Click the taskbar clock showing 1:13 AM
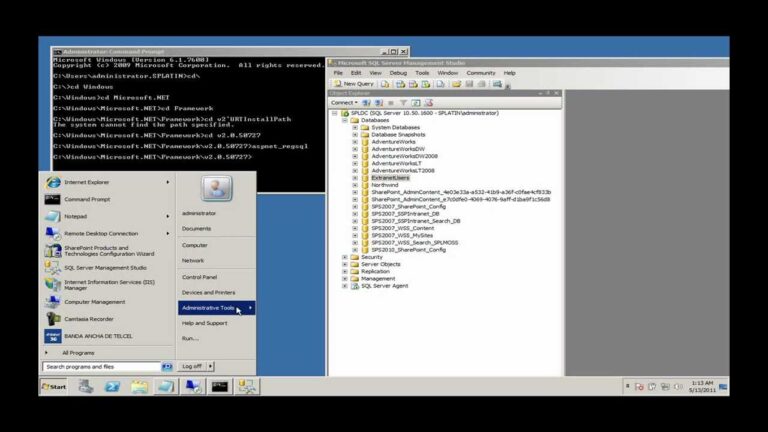 coord(702,386)
